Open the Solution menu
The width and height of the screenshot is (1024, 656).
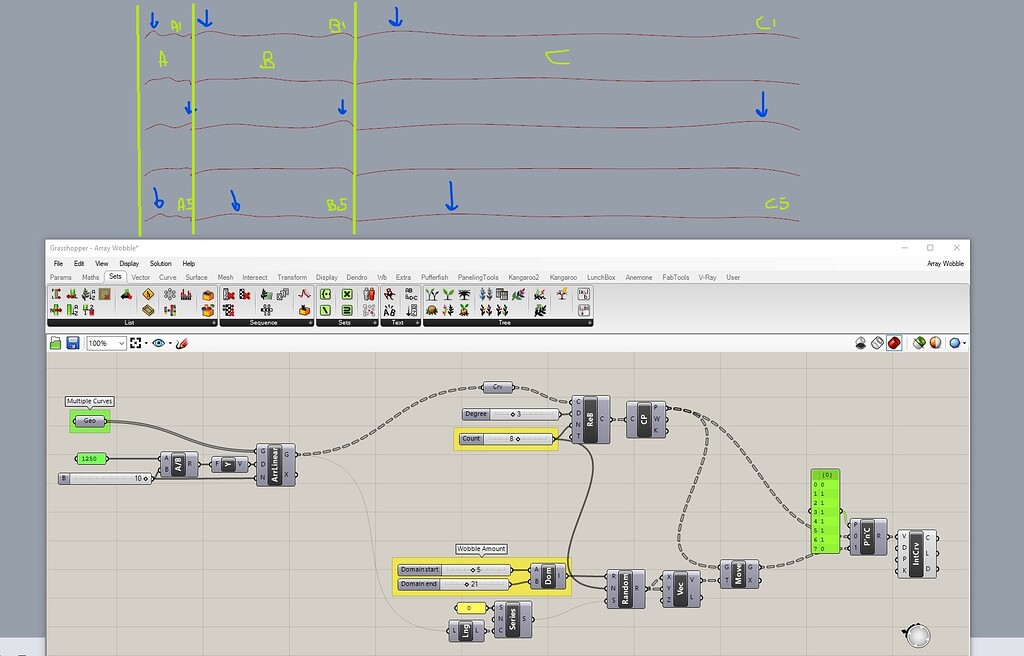pos(162,263)
